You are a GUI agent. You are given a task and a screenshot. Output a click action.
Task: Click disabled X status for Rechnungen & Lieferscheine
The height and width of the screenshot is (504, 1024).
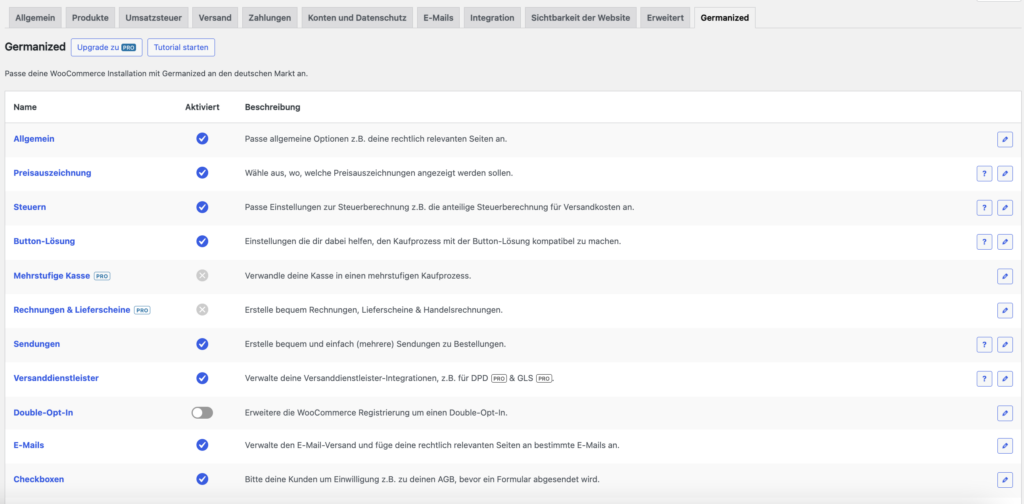coord(202,309)
